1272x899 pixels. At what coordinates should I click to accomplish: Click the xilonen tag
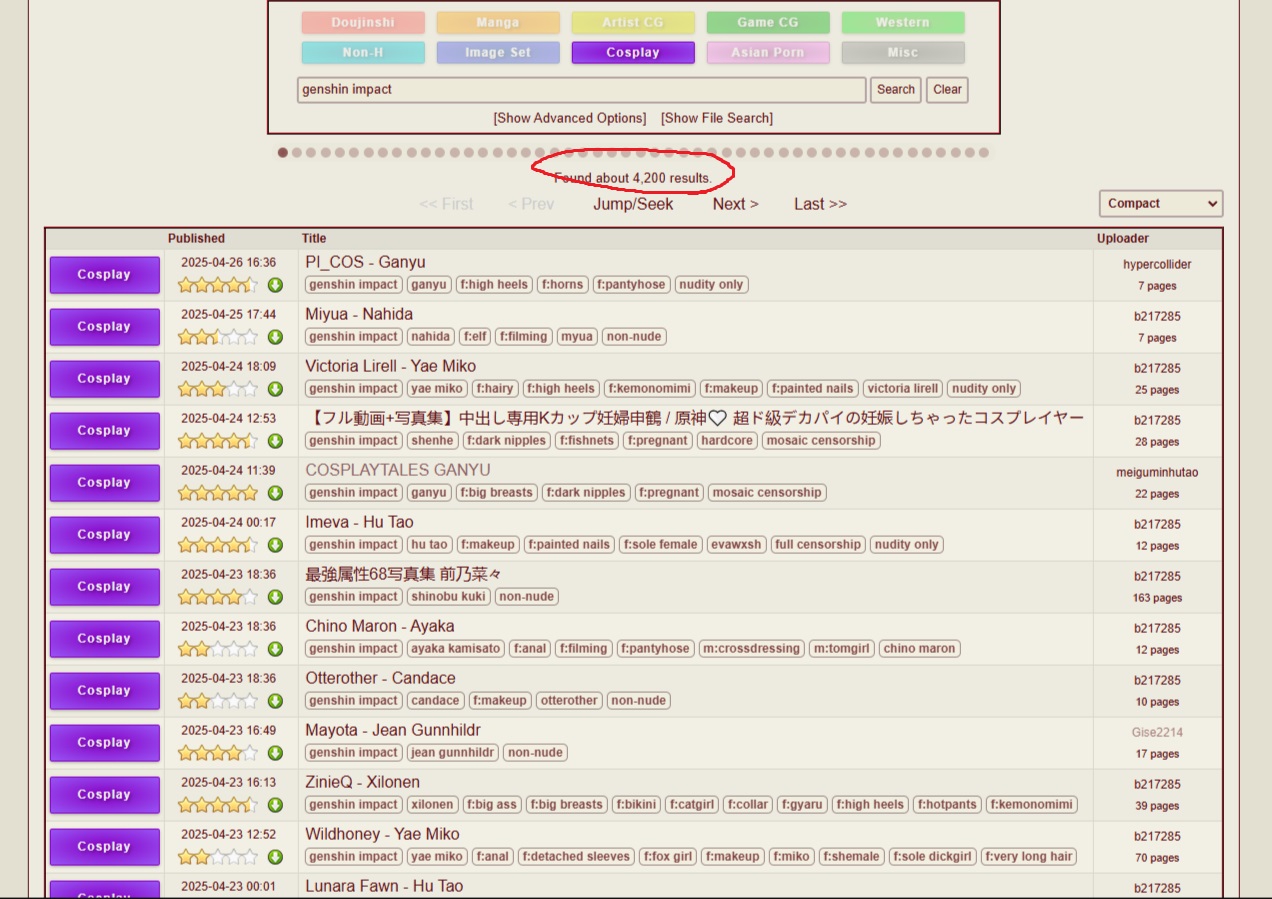coord(433,805)
